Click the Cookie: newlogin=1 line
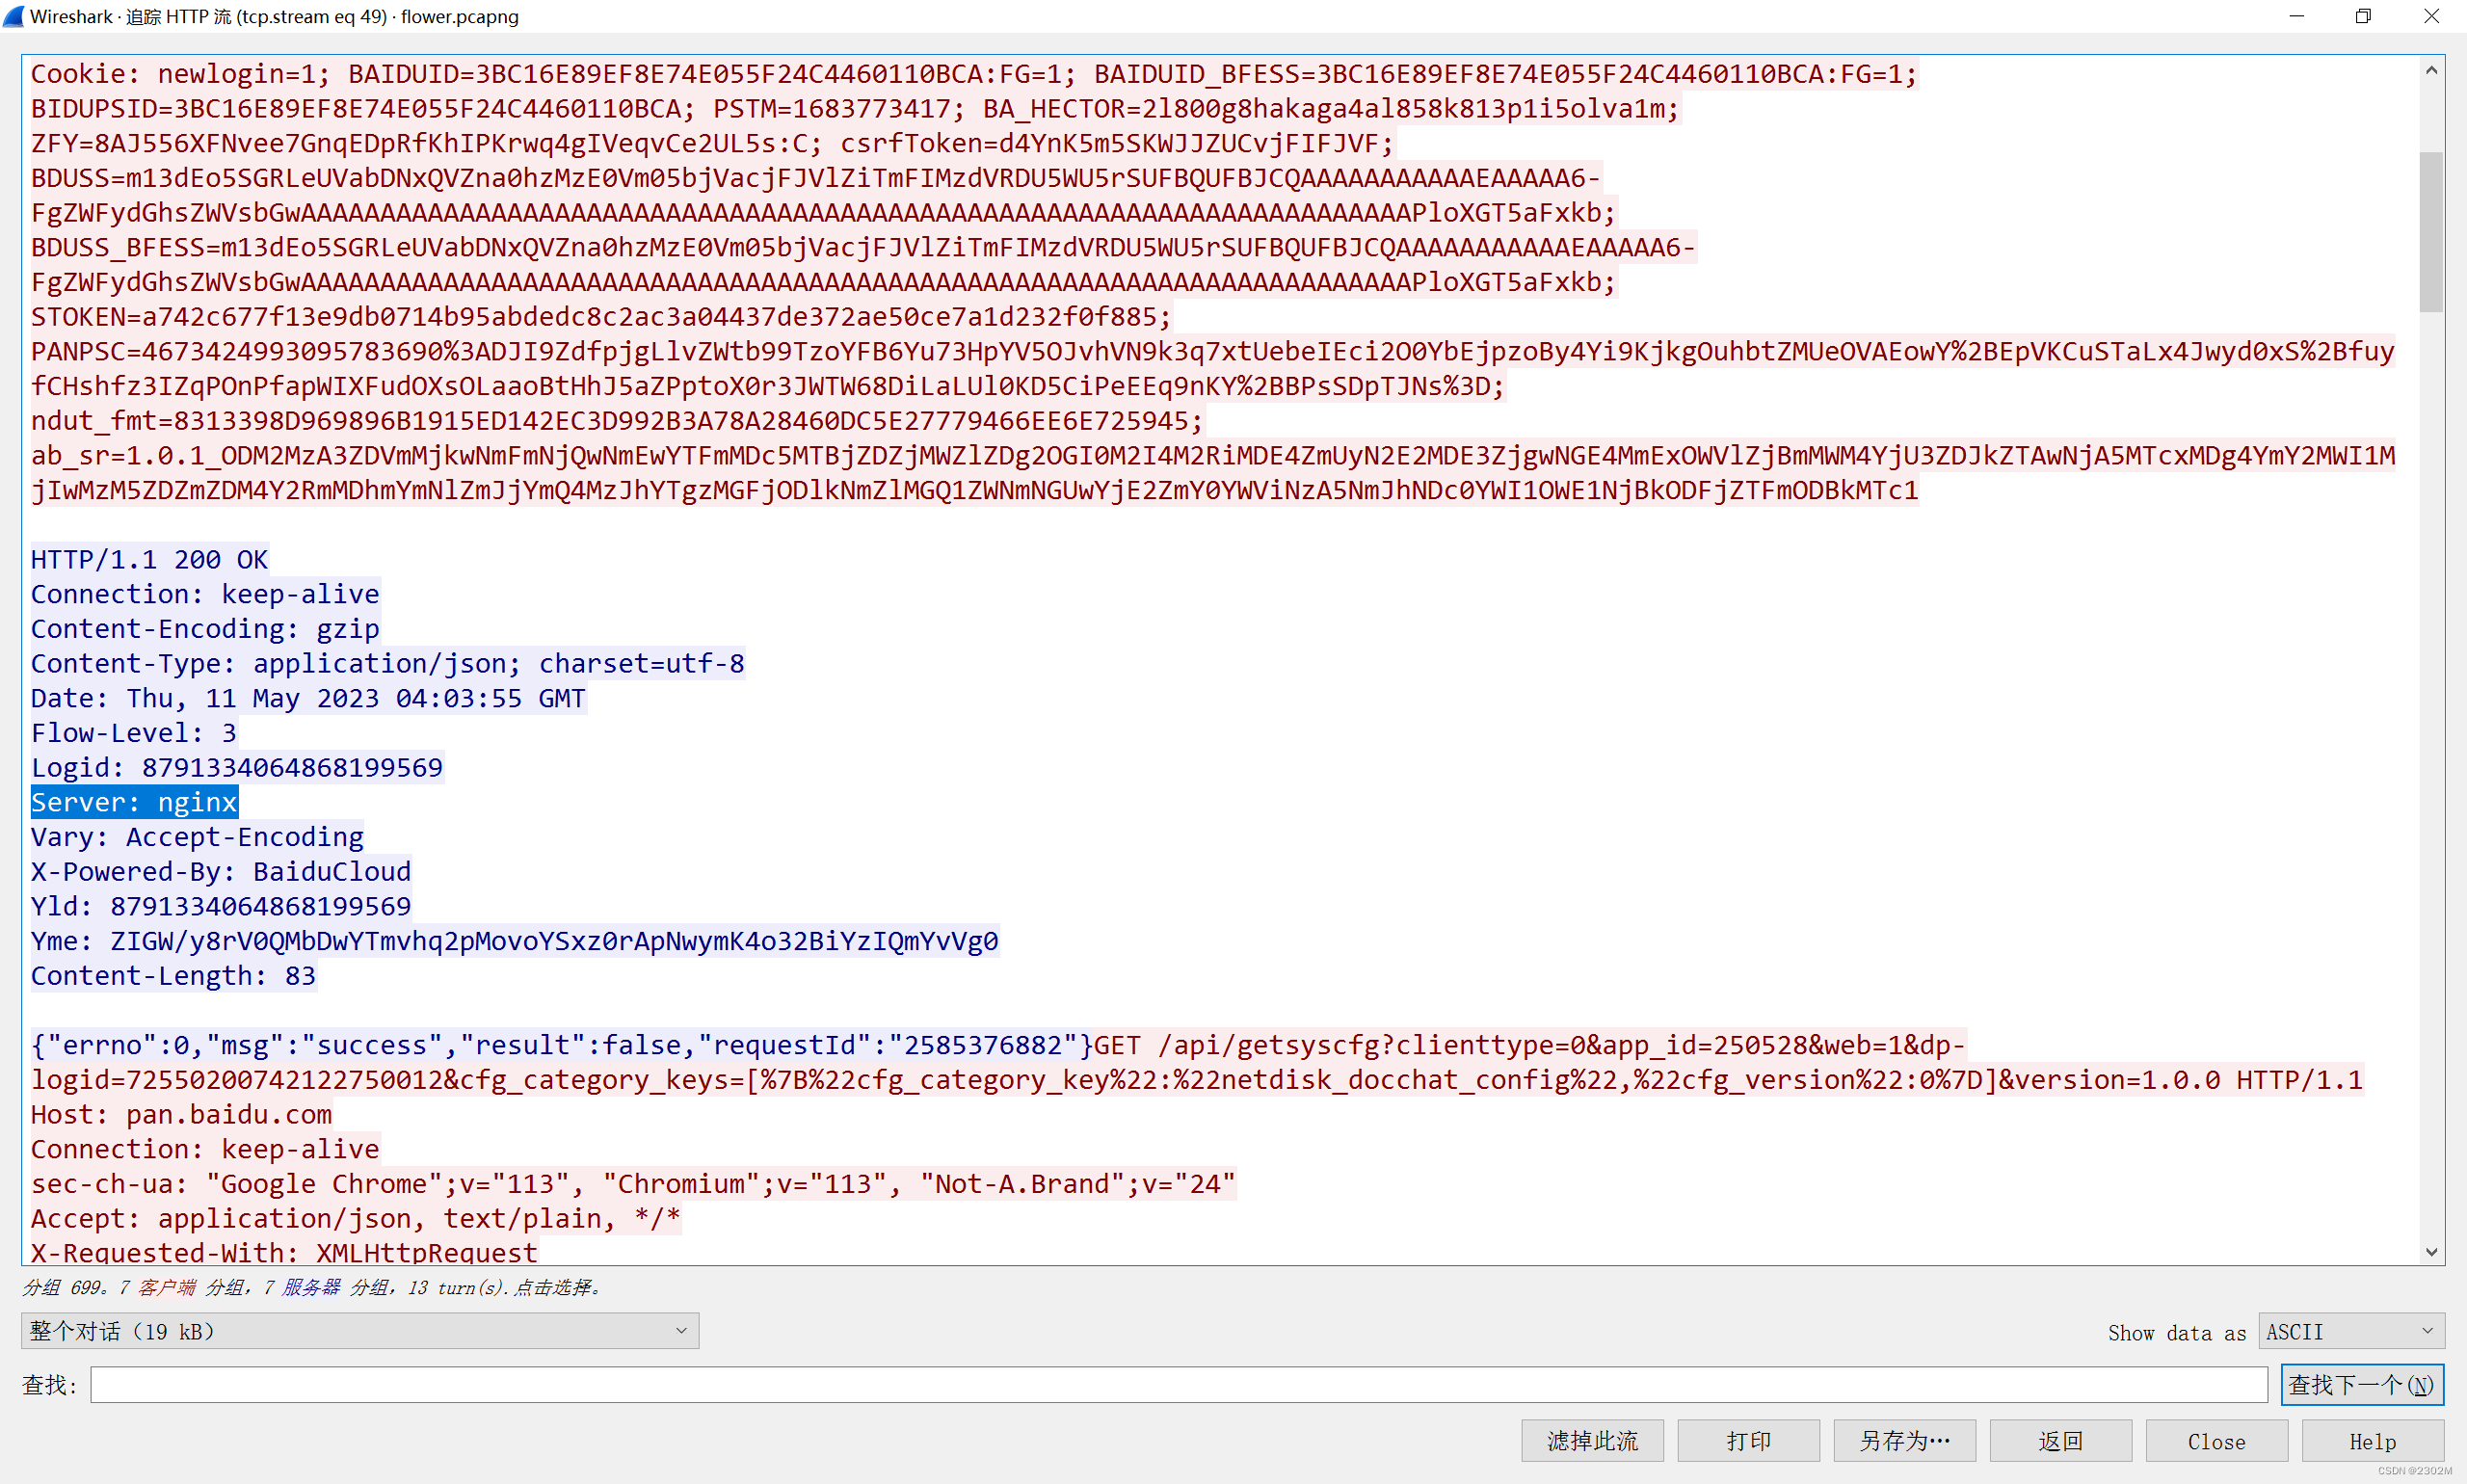The width and height of the screenshot is (2467, 1484). point(974,74)
